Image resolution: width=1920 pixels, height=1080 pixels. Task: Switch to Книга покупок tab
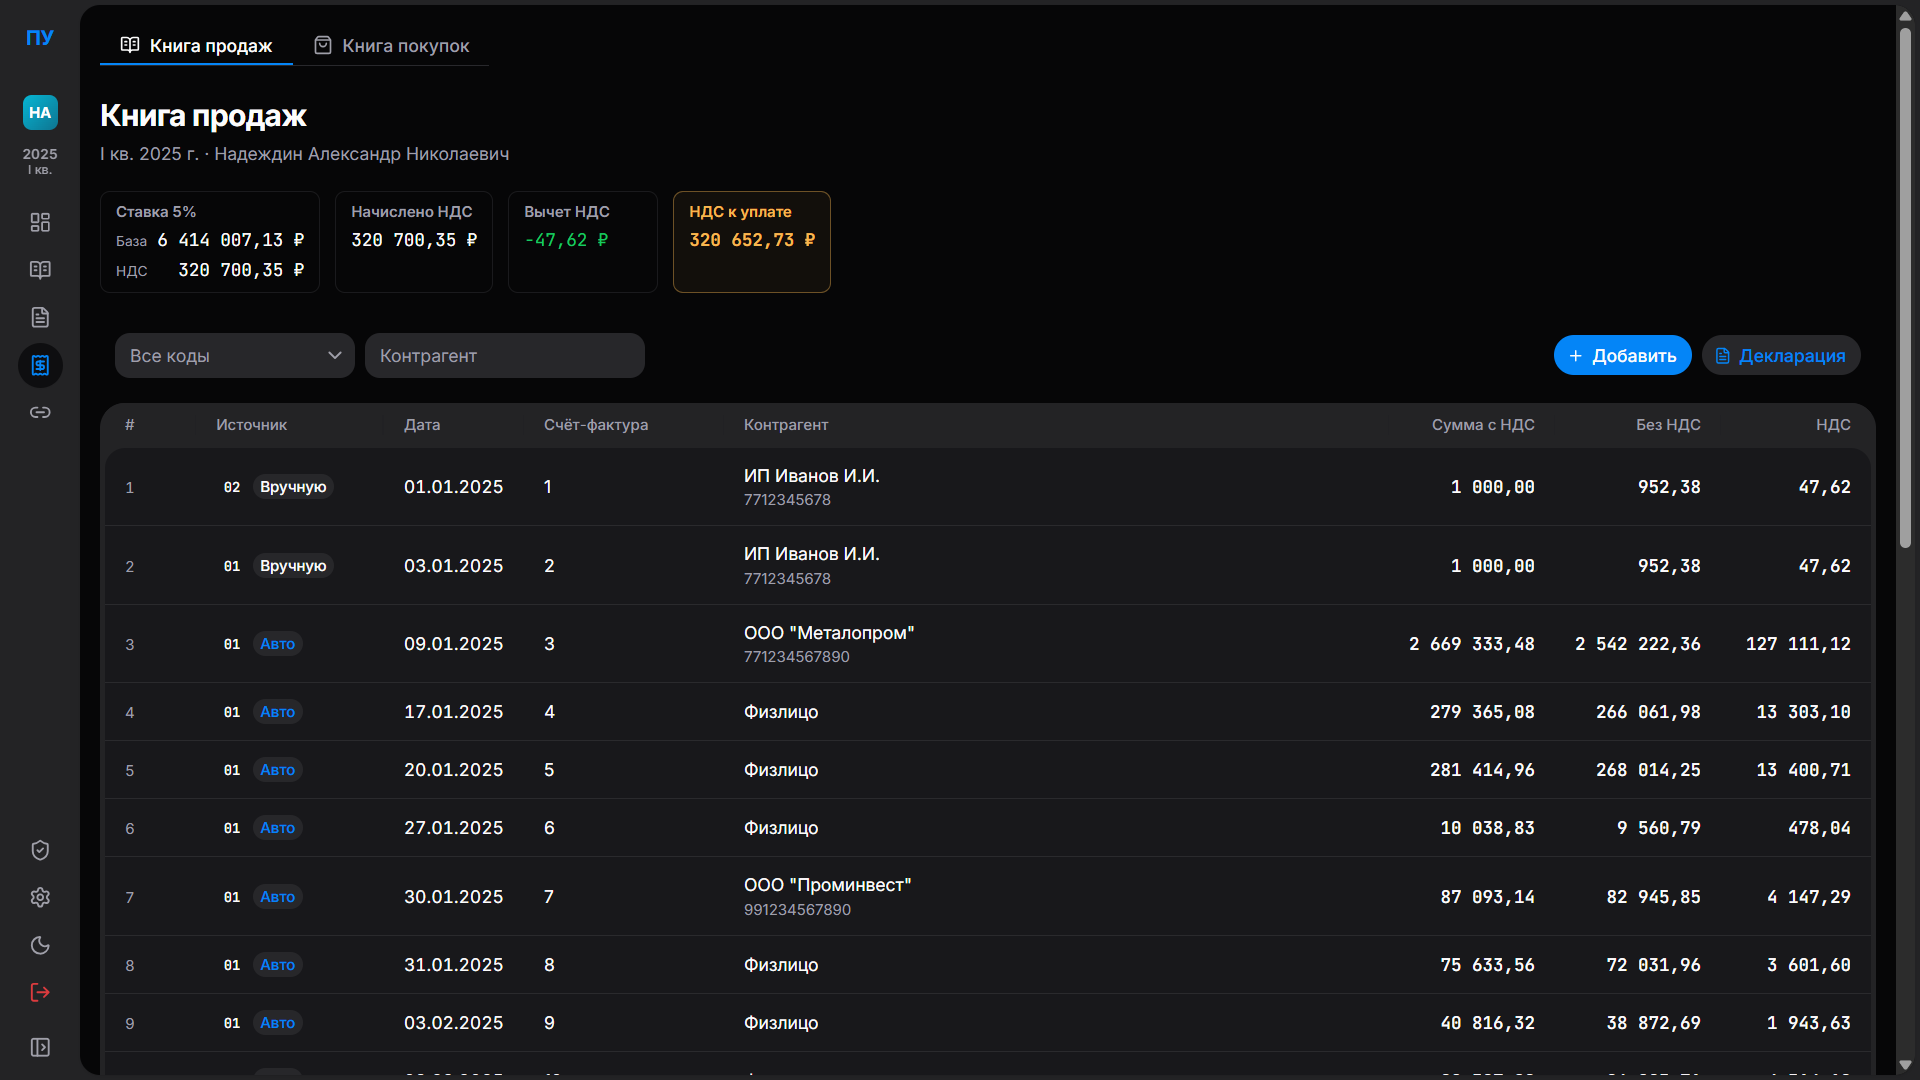click(392, 46)
